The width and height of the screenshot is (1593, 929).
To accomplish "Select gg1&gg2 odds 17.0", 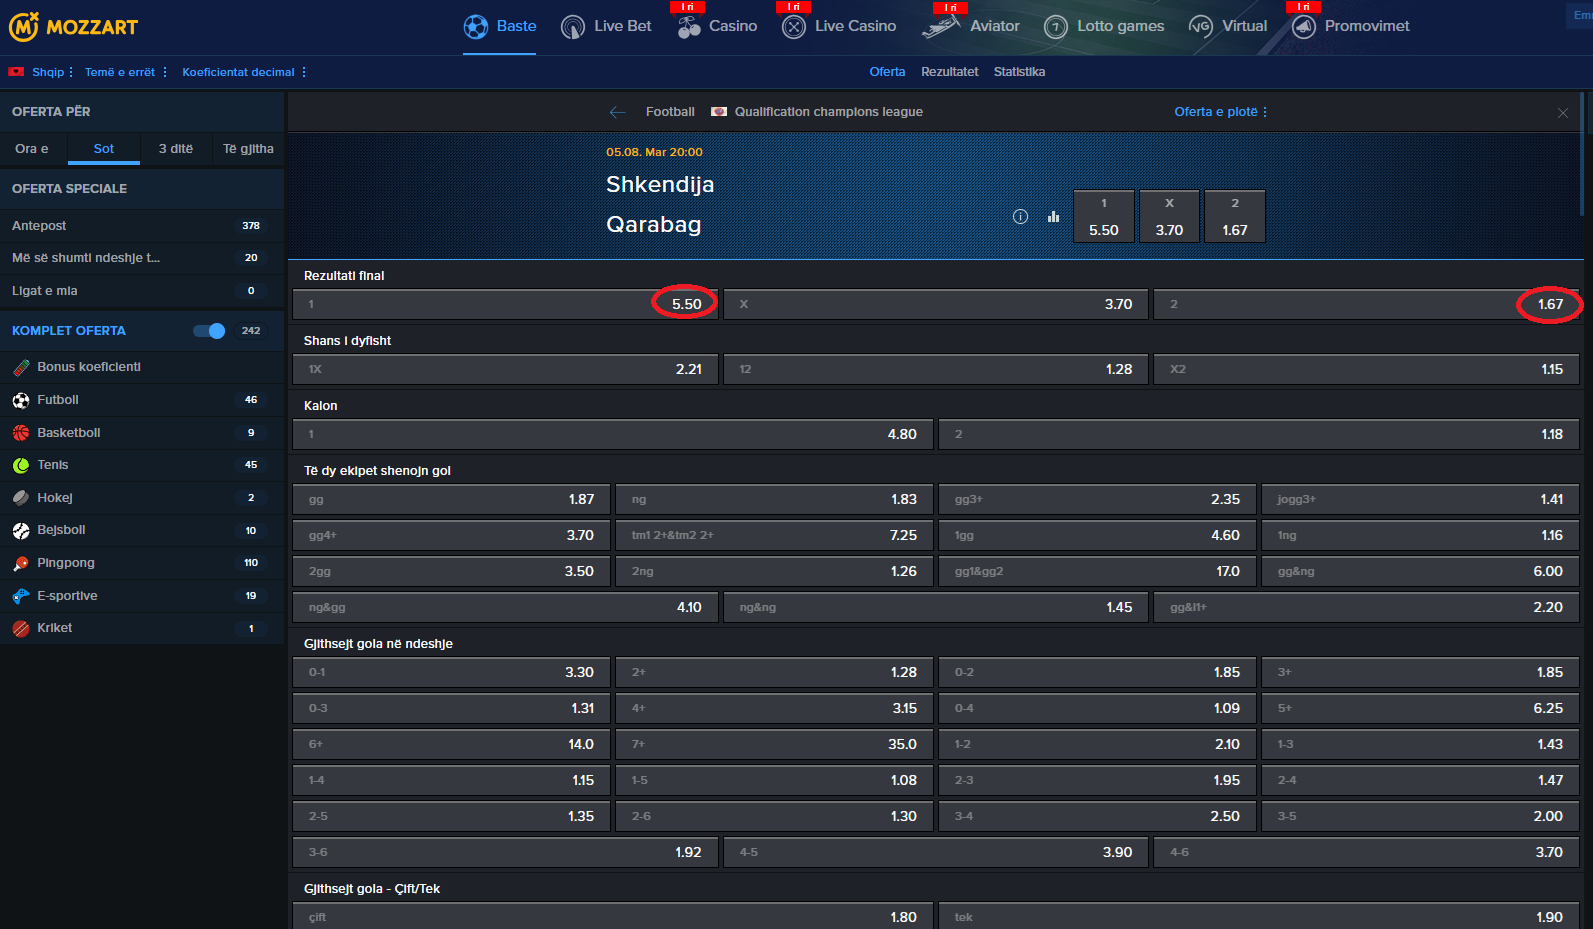I will click(1097, 571).
